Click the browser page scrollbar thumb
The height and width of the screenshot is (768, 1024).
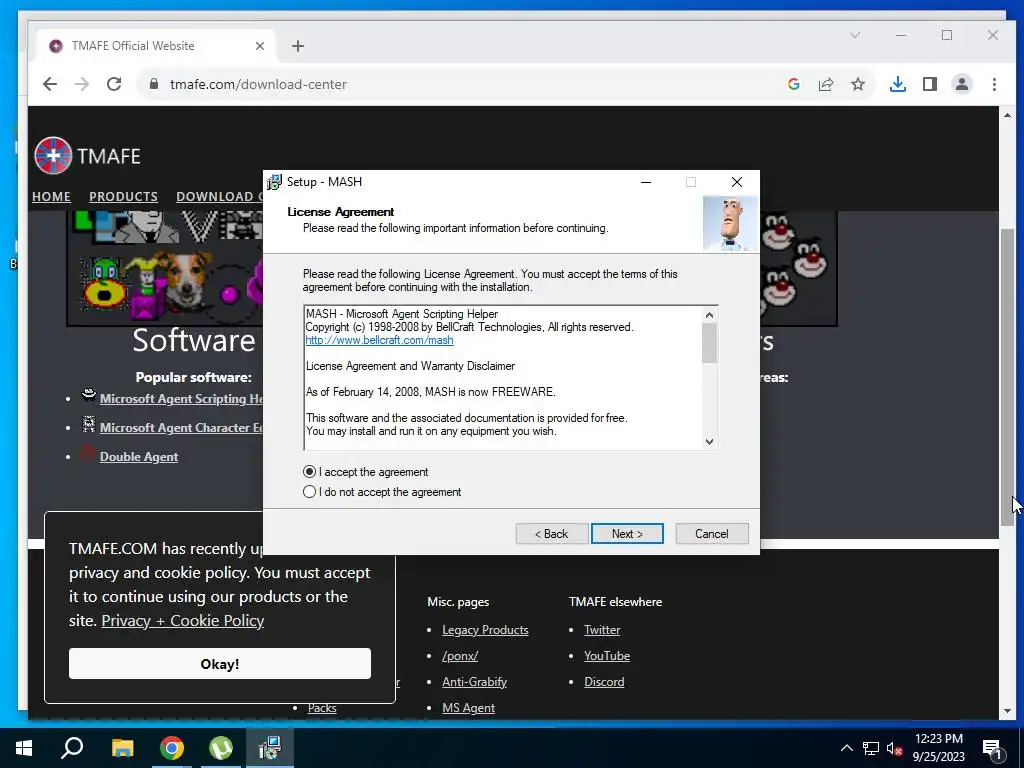tap(1007, 377)
